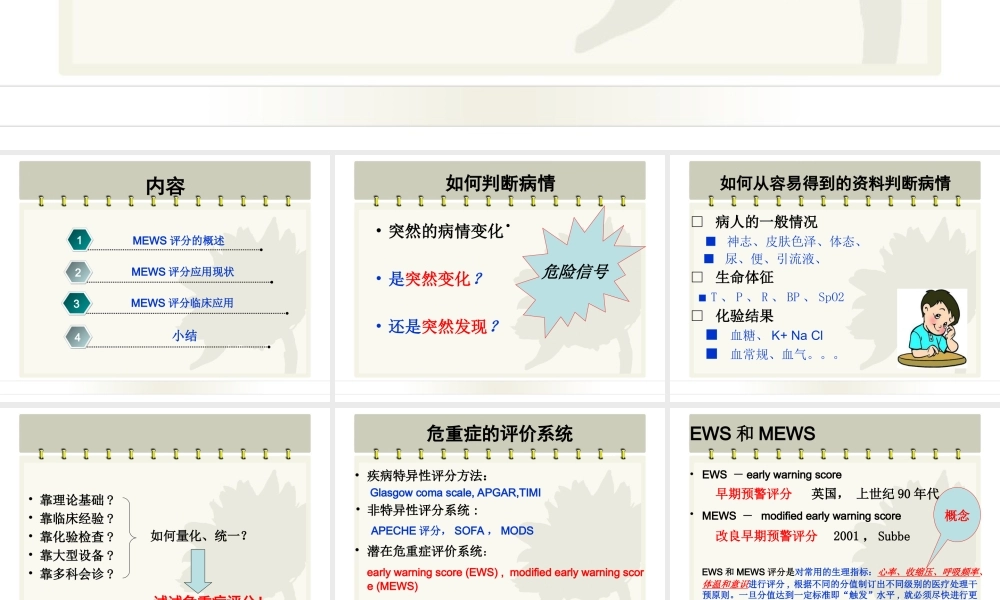Click the text 靠化验检查？
The image size is (1000, 600).
[x=77, y=537]
